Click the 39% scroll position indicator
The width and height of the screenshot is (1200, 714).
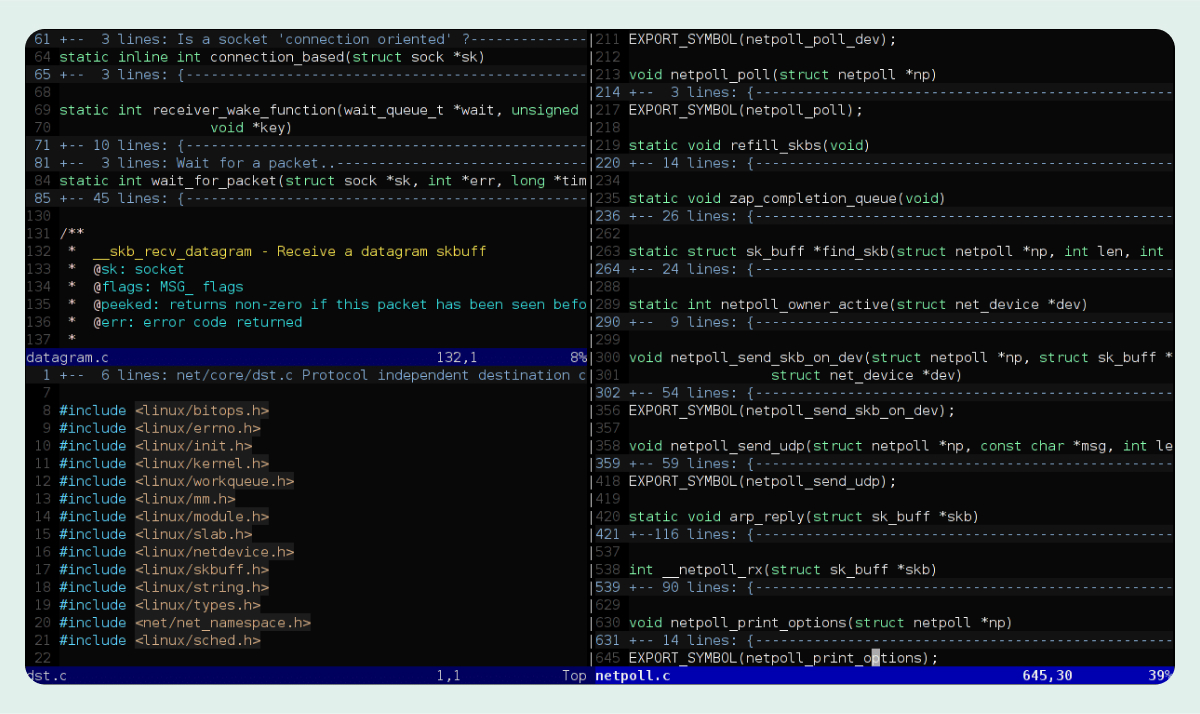click(x=1156, y=675)
